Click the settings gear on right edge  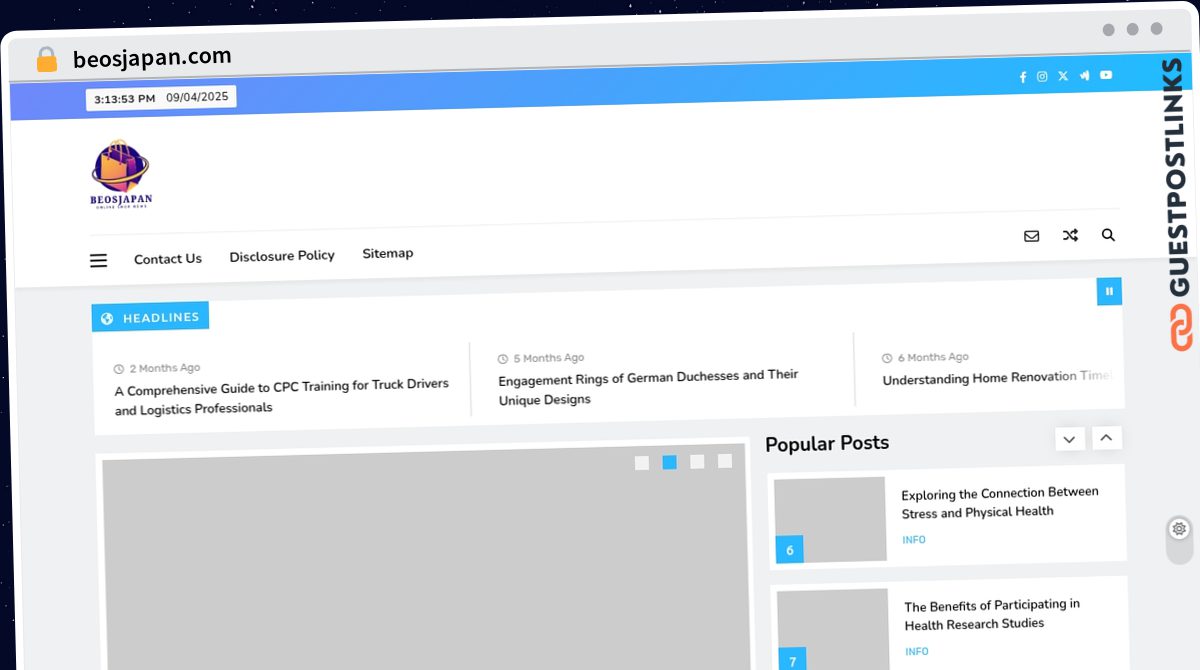pyautogui.click(x=1179, y=529)
